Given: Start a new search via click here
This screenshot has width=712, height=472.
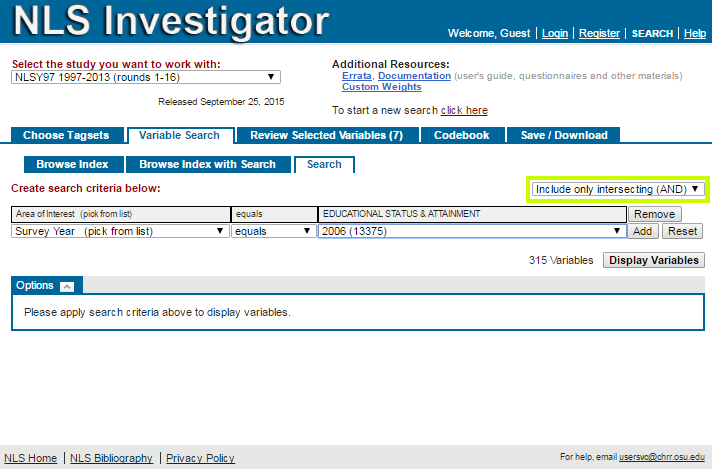Looking at the screenshot, I should tap(464, 110).
